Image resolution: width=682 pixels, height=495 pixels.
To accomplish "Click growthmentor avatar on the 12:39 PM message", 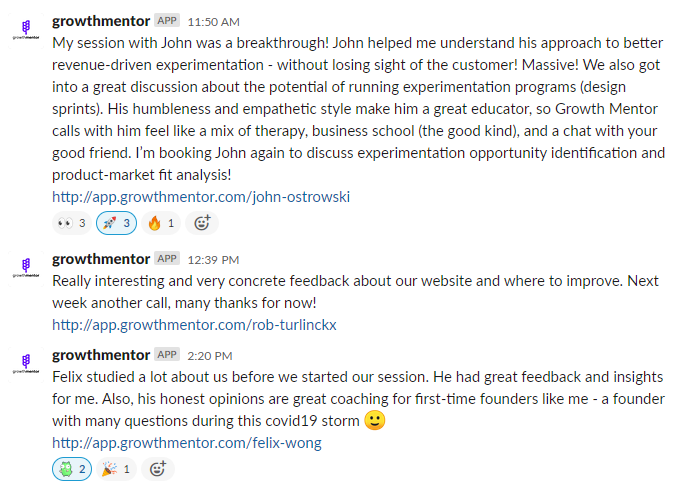I will pos(26,268).
